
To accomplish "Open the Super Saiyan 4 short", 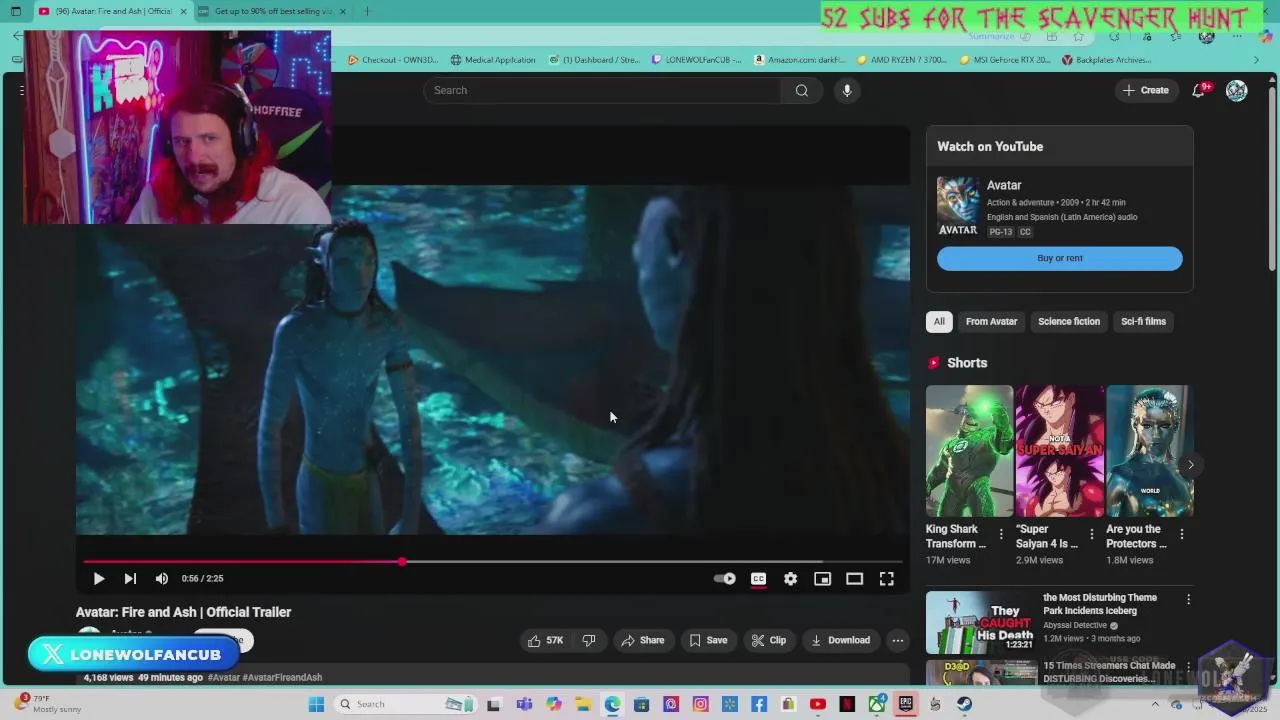I will 1060,451.
